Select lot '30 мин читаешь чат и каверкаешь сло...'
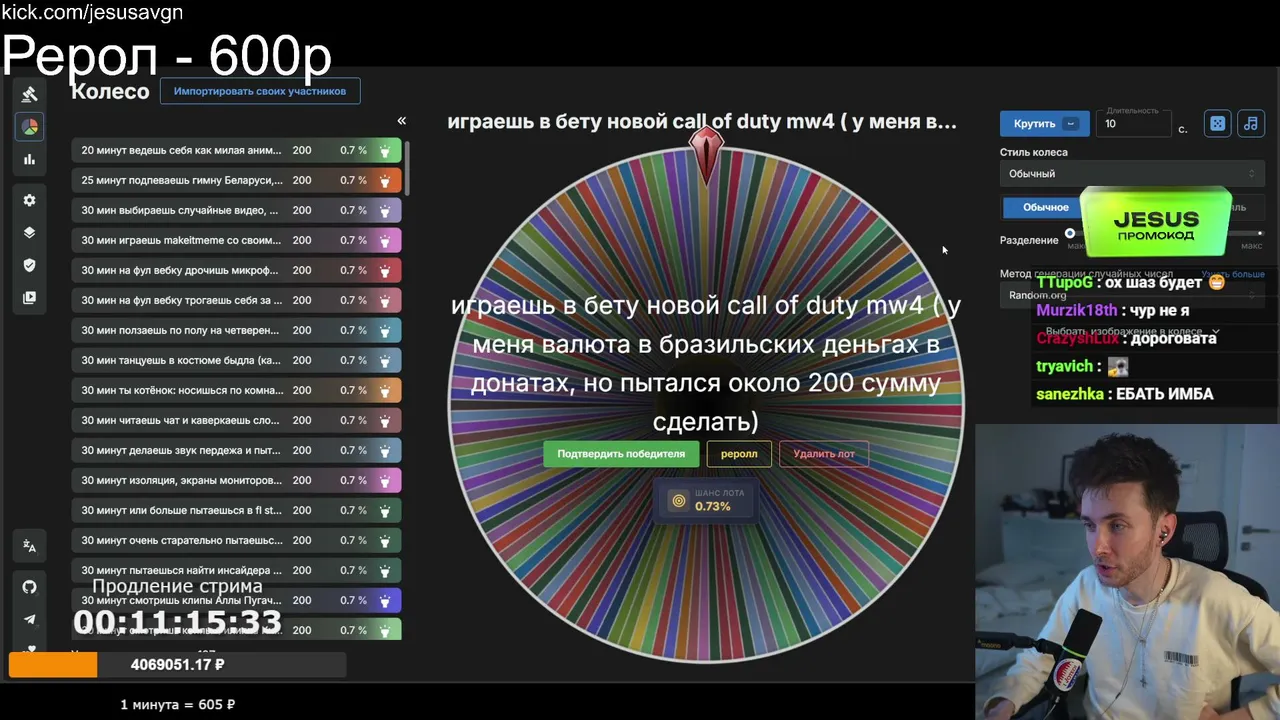Viewport: 1280px width, 720px height. [x=236, y=421]
